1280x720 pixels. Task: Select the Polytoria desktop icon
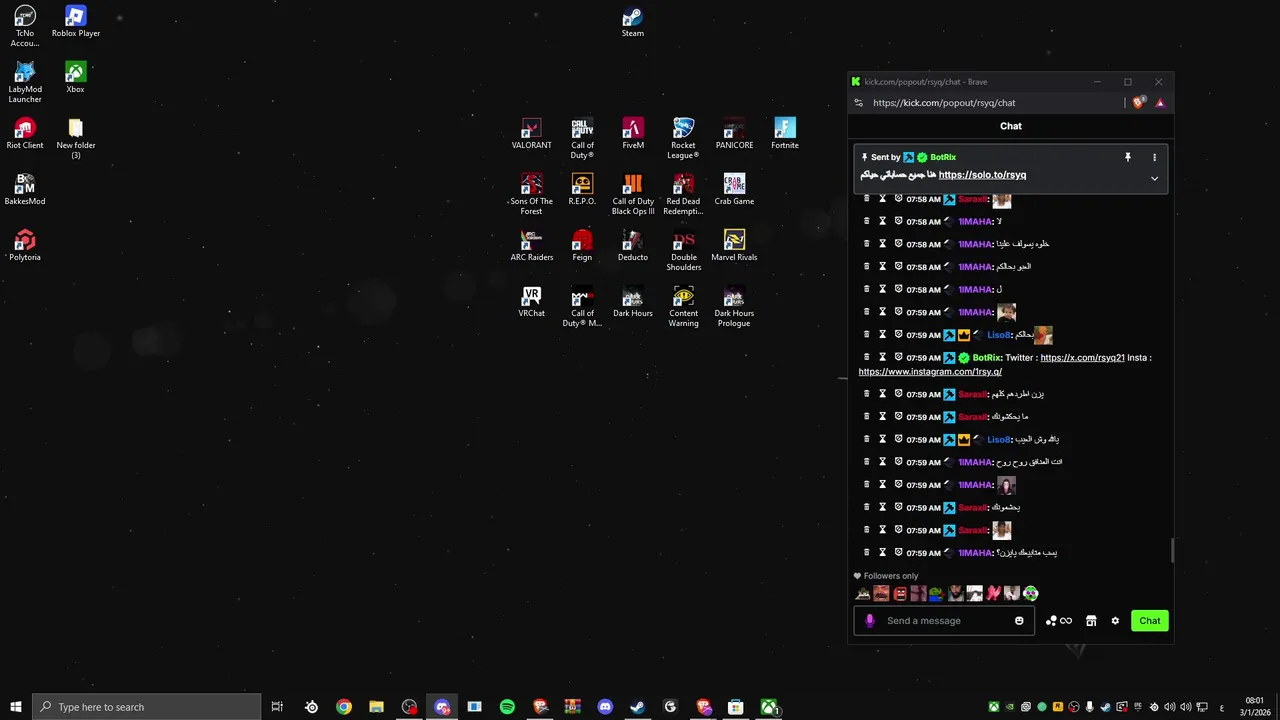tap(25, 246)
